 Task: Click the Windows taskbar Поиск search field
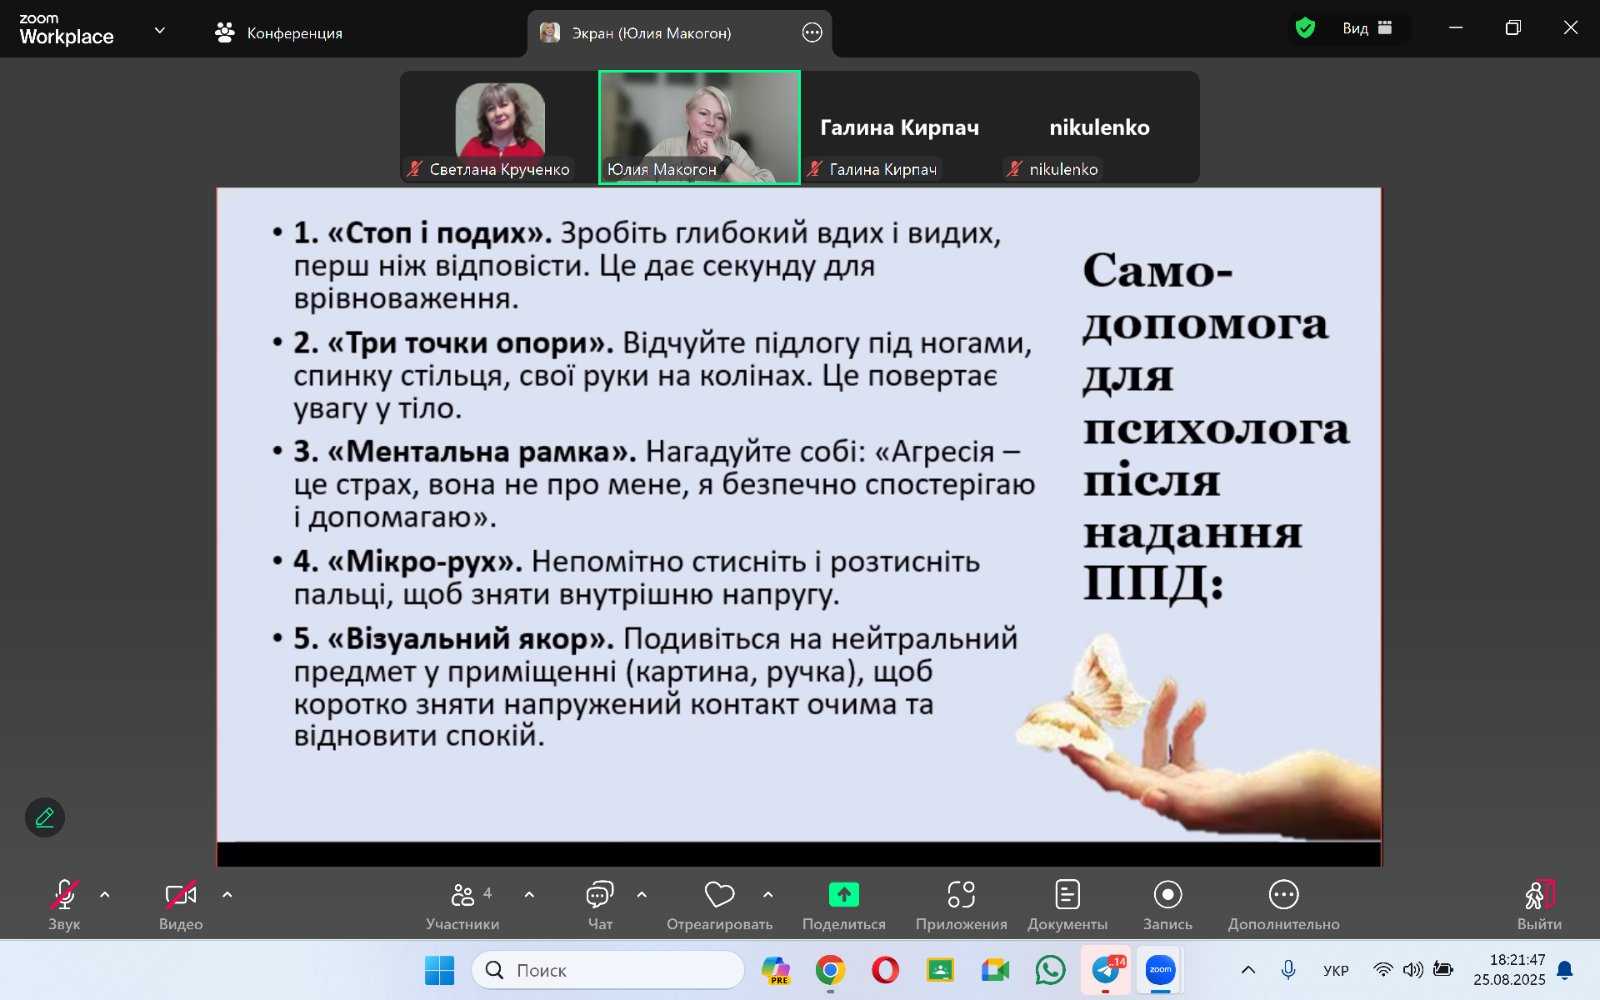(x=608, y=970)
